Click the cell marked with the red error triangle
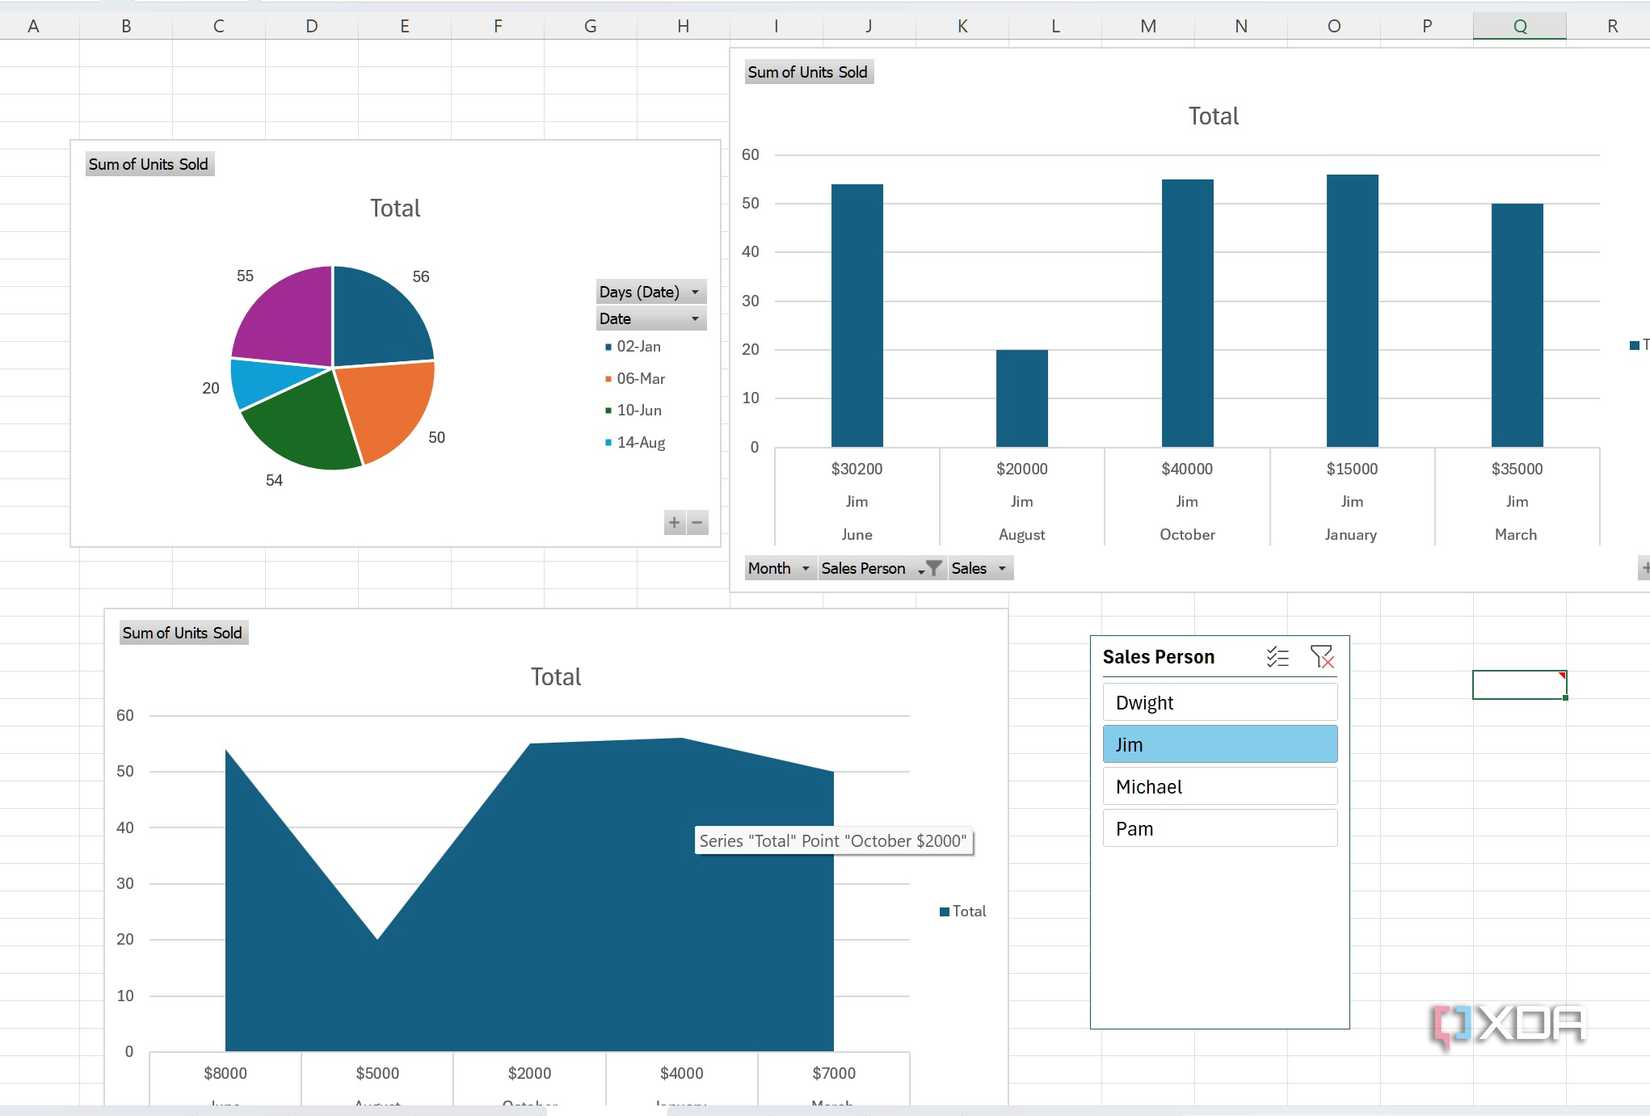1650x1116 pixels. [1518, 684]
